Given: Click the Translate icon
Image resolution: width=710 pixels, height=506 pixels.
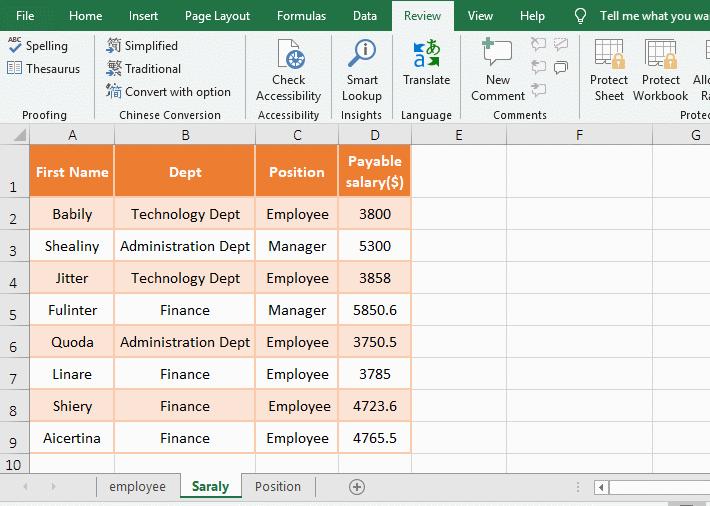Looking at the screenshot, I should point(426,62).
